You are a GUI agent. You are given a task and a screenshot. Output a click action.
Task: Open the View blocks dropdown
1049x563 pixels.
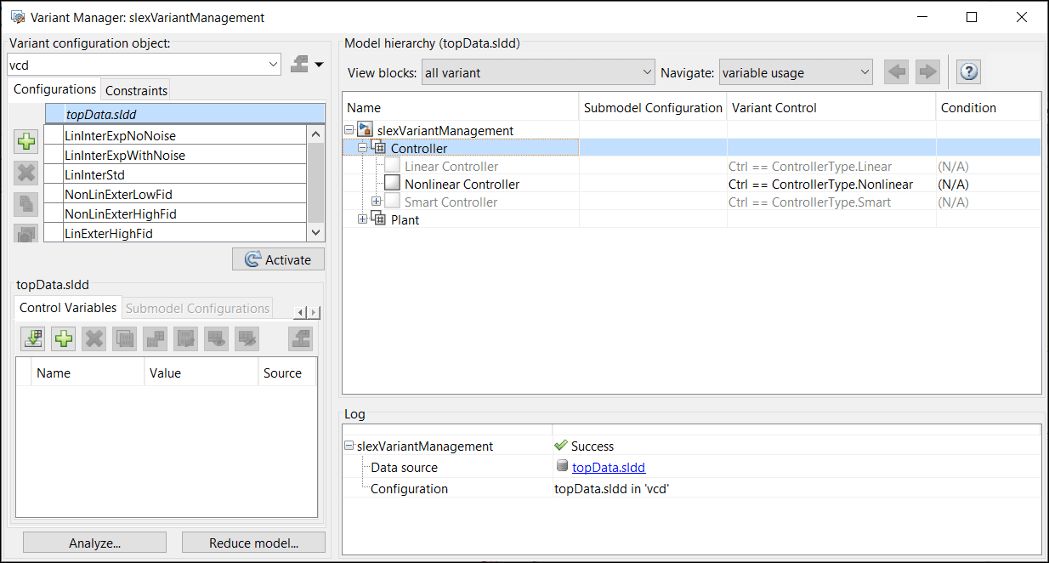(646, 72)
